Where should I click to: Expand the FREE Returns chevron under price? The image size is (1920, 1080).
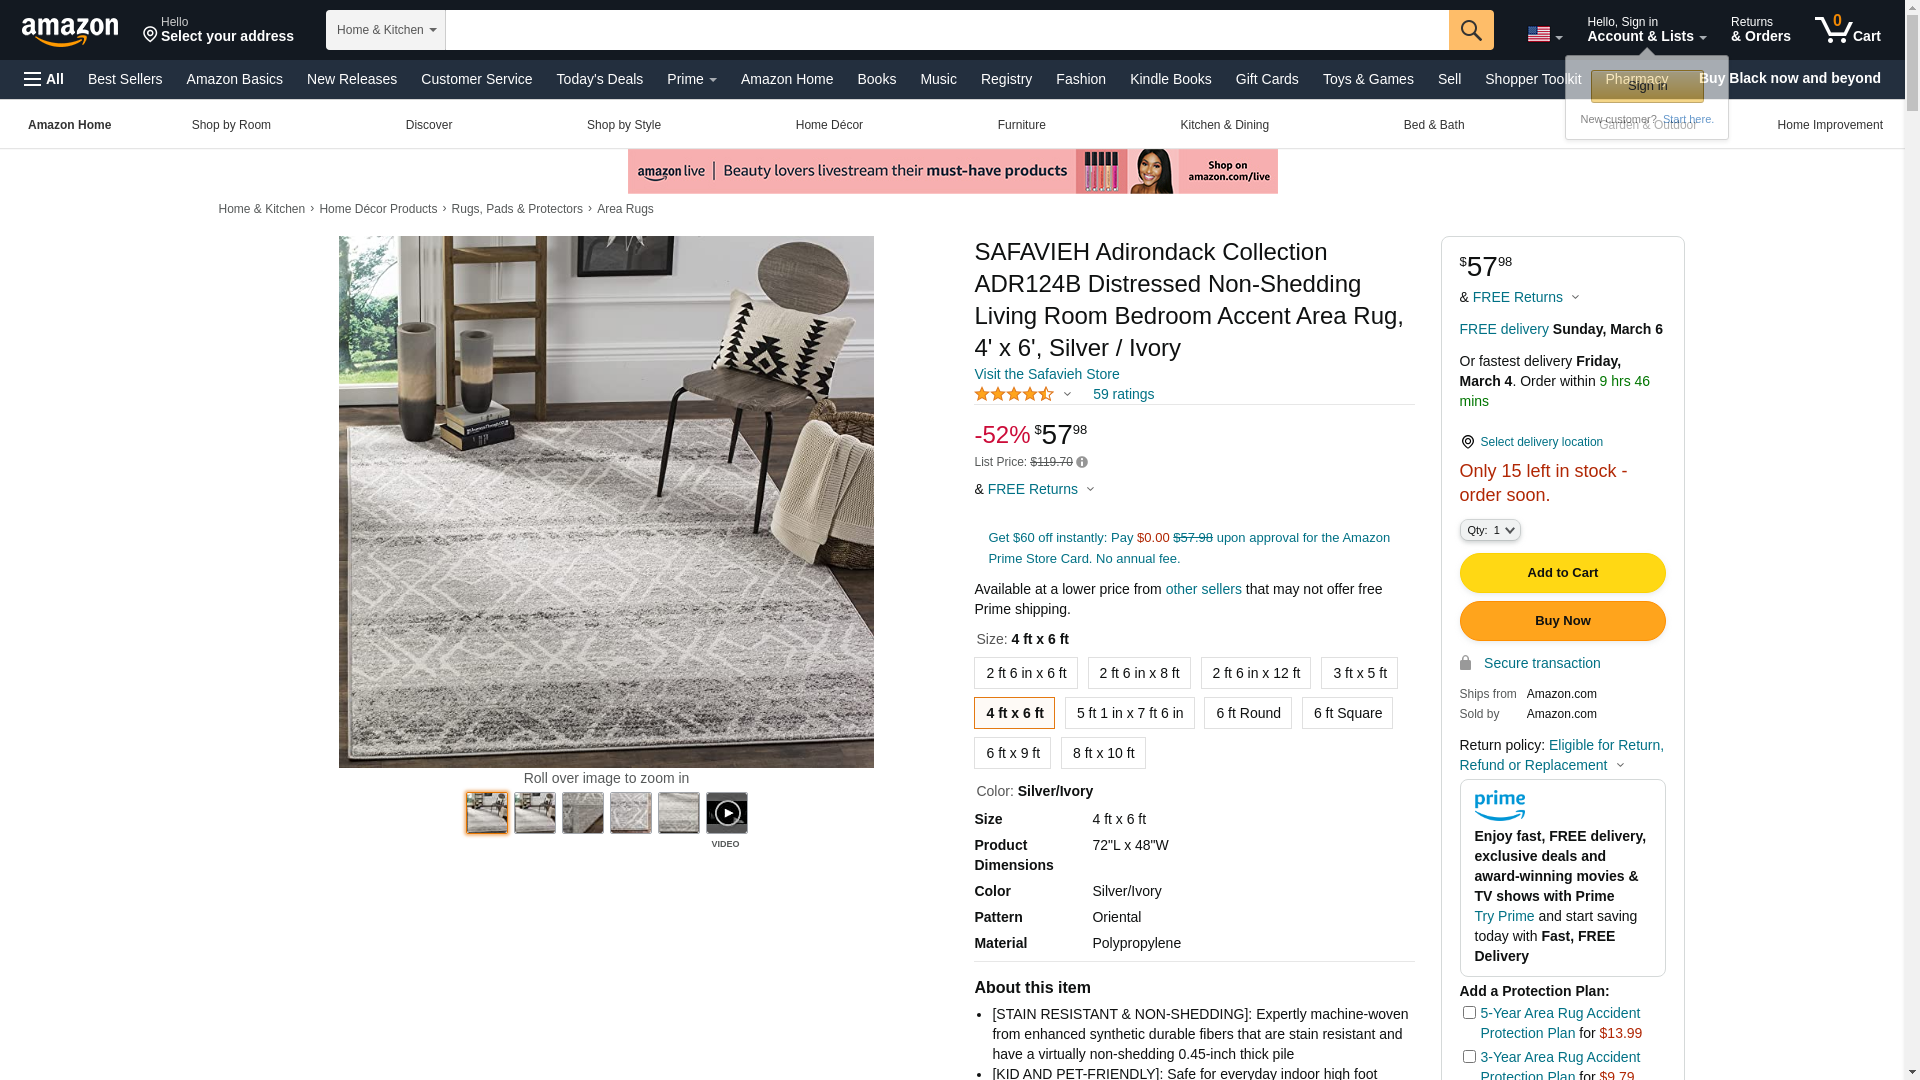pyautogui.click(x=1090, y=490)
